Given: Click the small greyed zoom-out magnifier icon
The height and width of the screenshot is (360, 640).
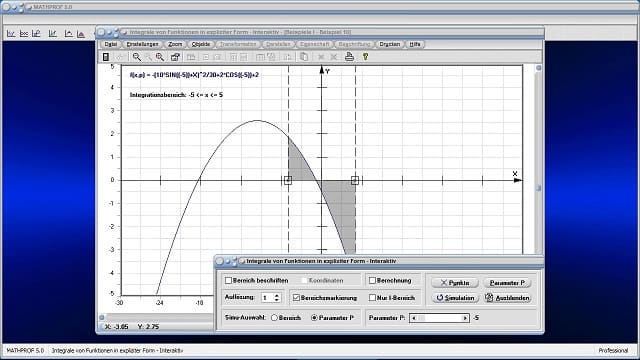Looking at the screenshot, I should click(x=149, y=58).
